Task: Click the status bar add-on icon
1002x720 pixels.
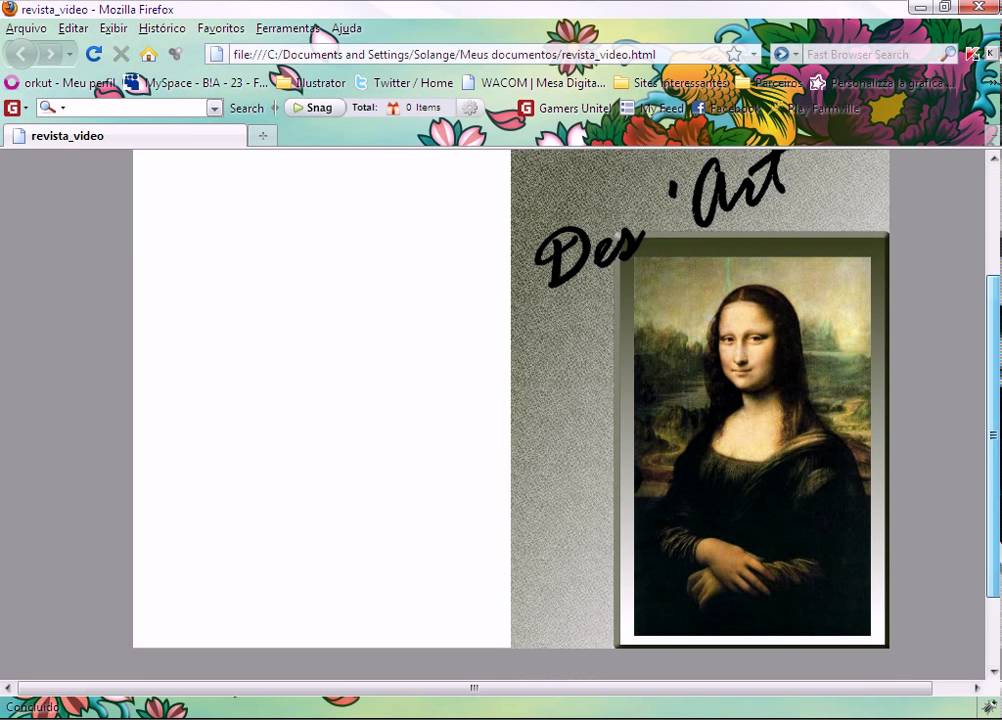Action: pyautogui.click(x=990, y=707)
